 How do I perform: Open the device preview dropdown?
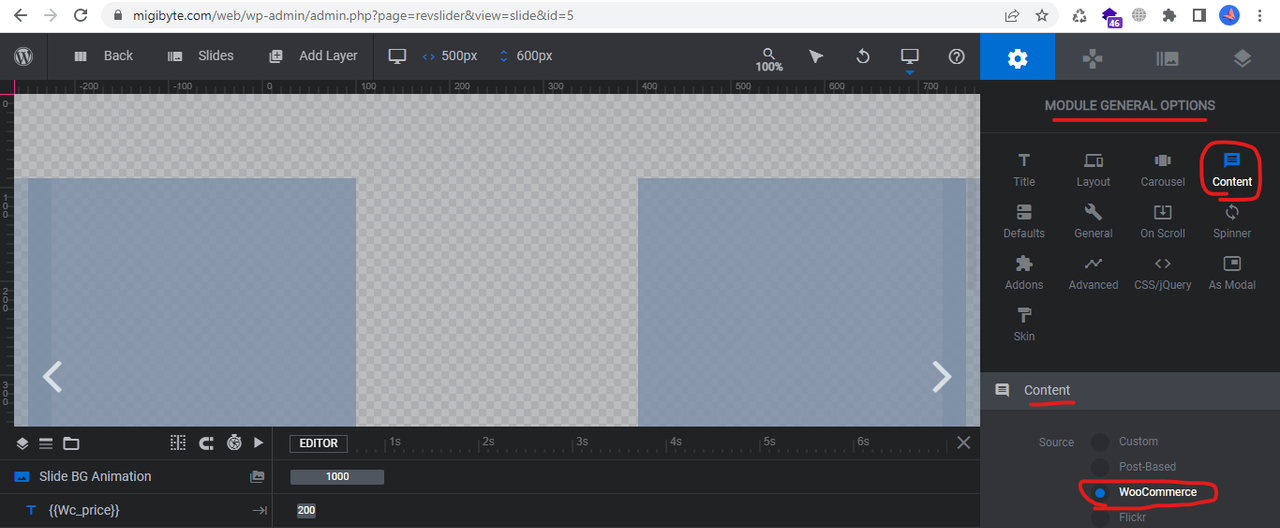pyautogui.click(x=909, y=59)
